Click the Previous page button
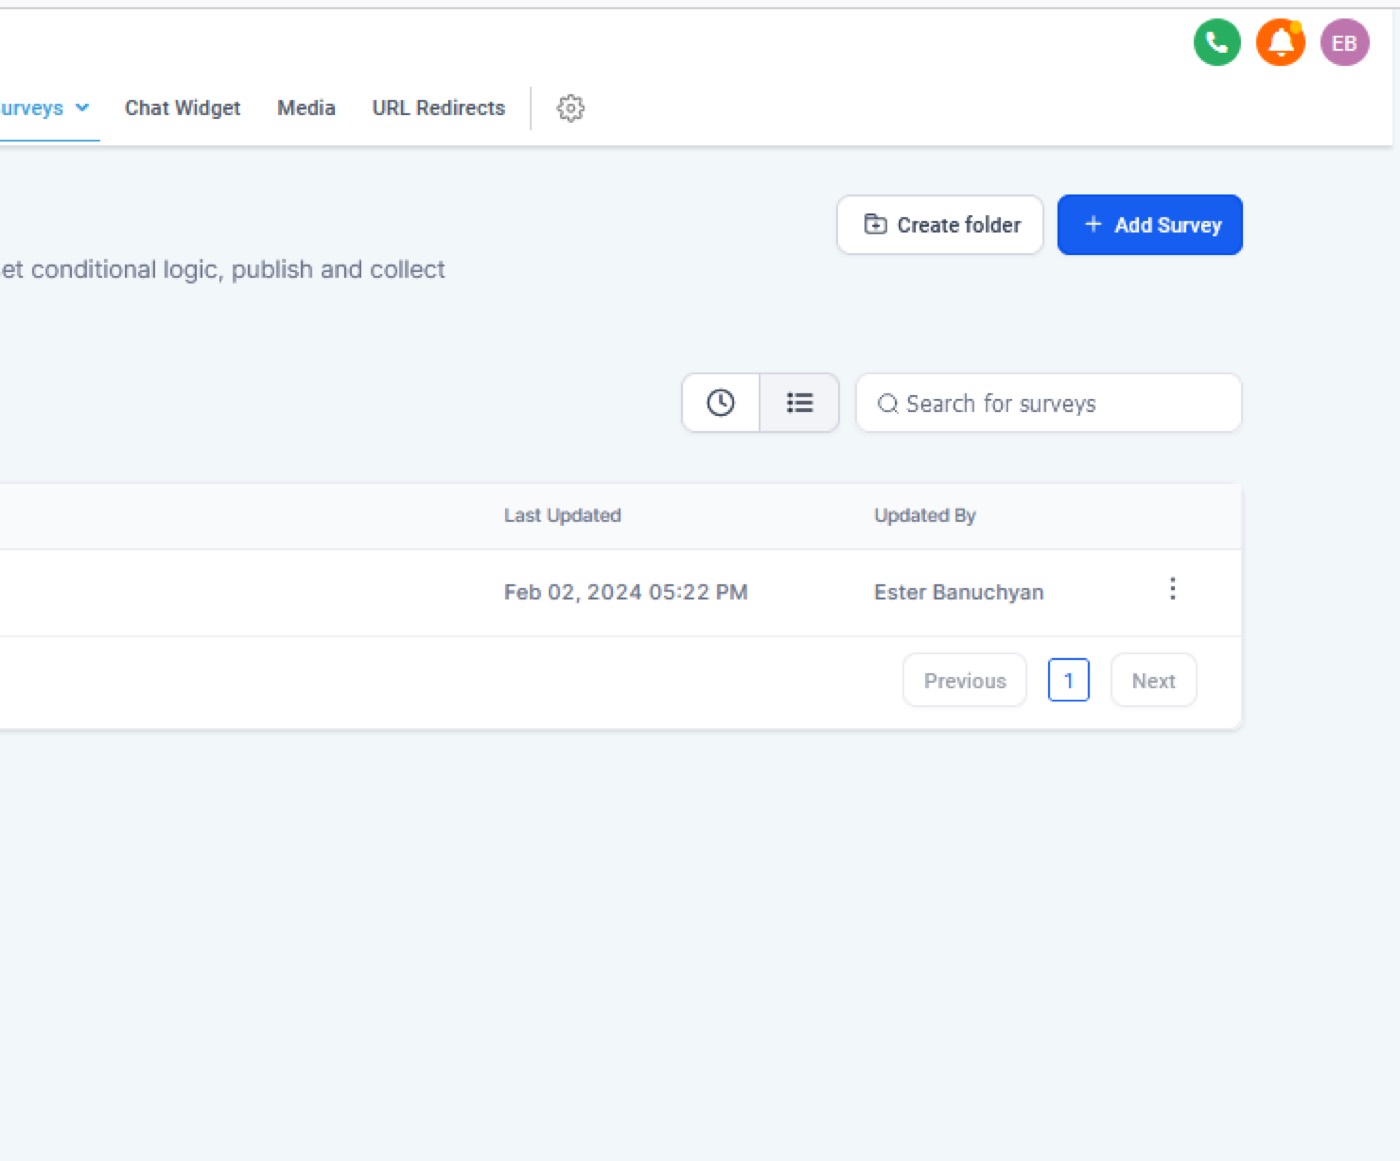 click(x=965, y=680)
